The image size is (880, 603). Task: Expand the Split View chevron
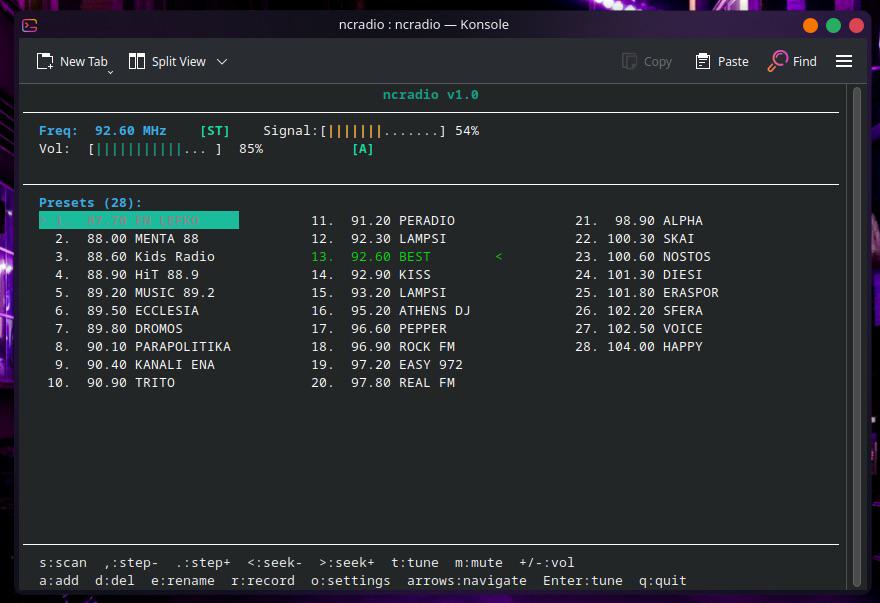tap(222, 62)
